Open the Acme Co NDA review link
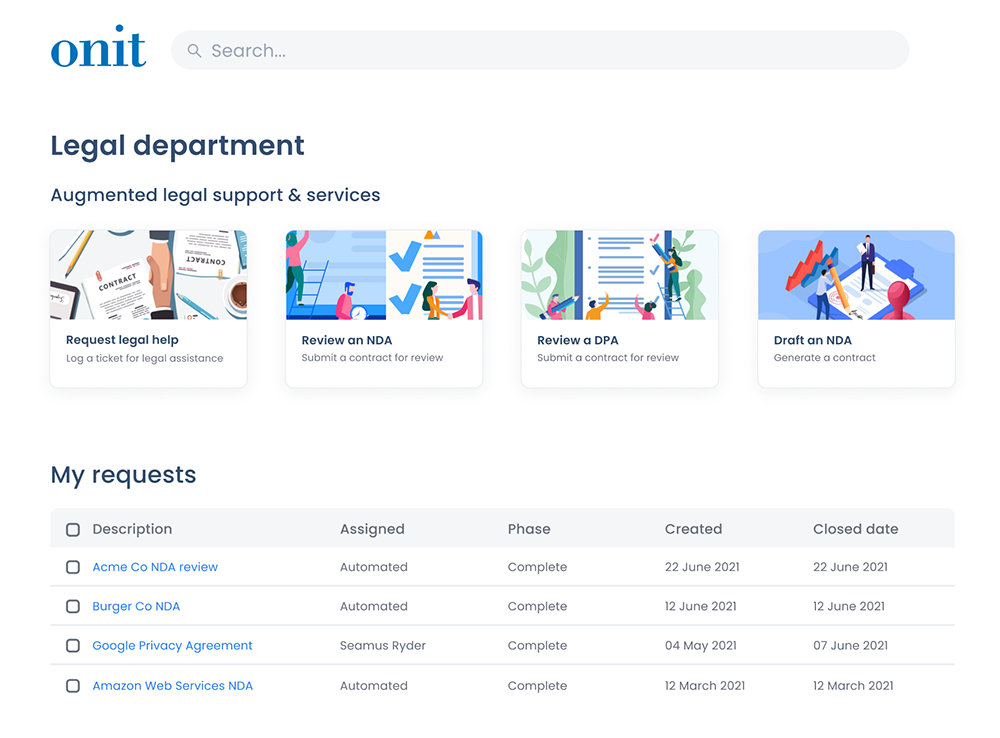This screenshot has width=1000, height=738. 155,567
